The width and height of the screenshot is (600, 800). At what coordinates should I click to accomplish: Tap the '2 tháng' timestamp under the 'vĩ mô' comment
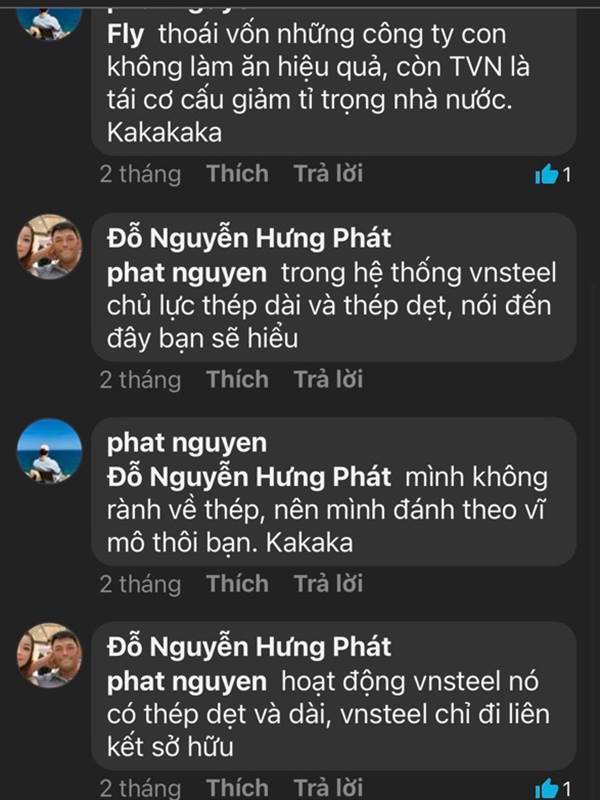click(140, 583)
